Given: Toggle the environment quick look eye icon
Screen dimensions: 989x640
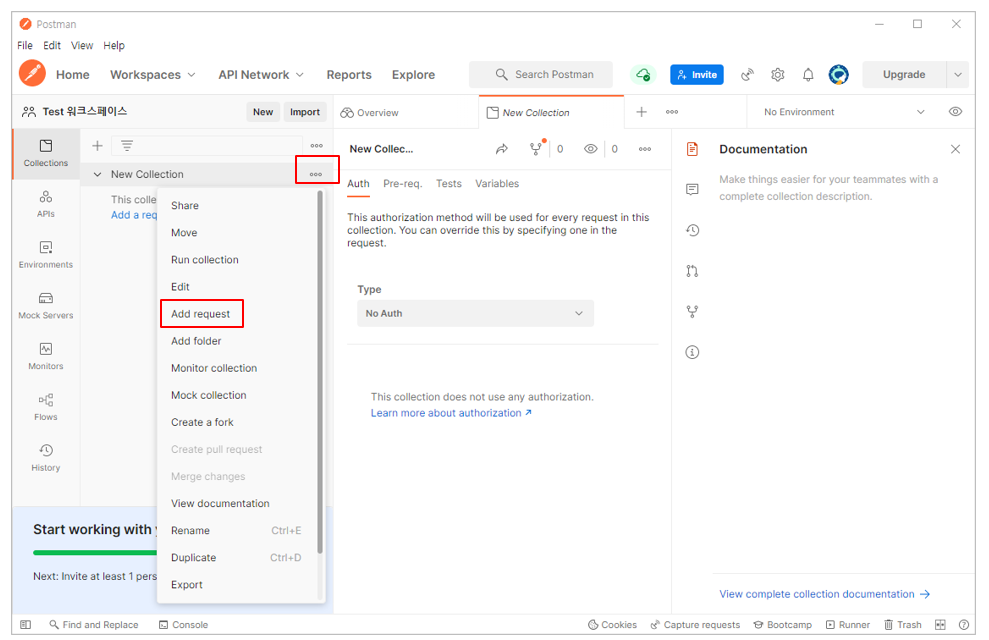Looking at the screenshot, I should (x=956, y=112).
